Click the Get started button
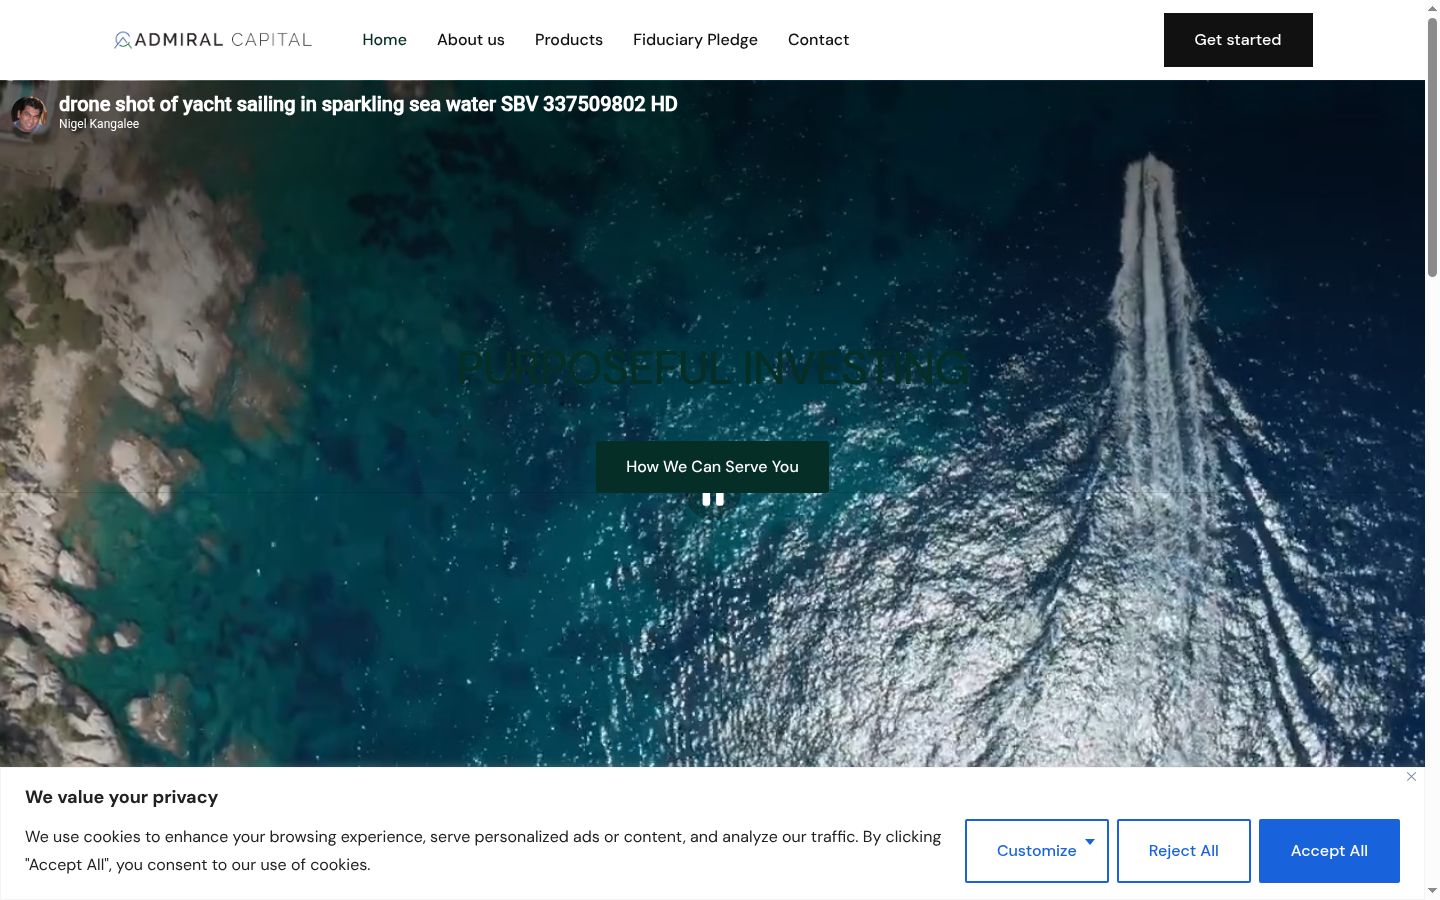Image resolution: width=1440 pixels, height=900 pixels. (1238, 40)
